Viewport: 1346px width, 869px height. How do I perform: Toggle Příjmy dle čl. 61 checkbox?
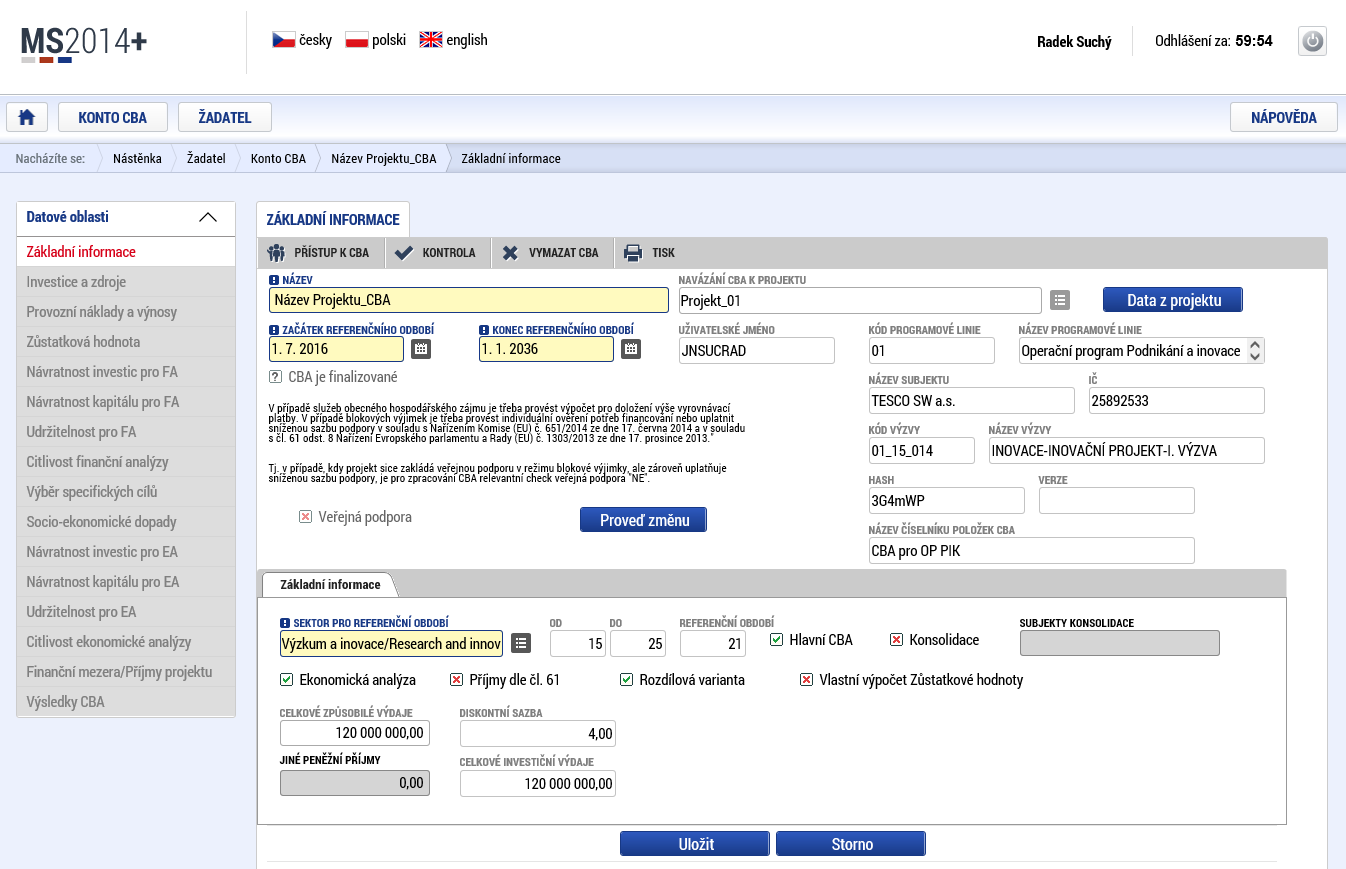tap(457, 680)
